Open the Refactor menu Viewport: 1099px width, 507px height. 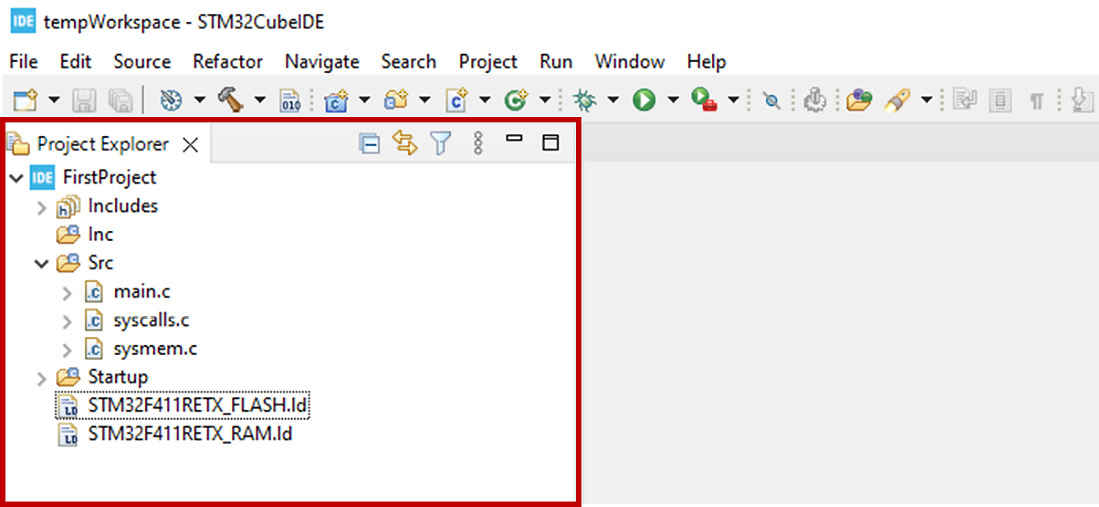[228, 62]
